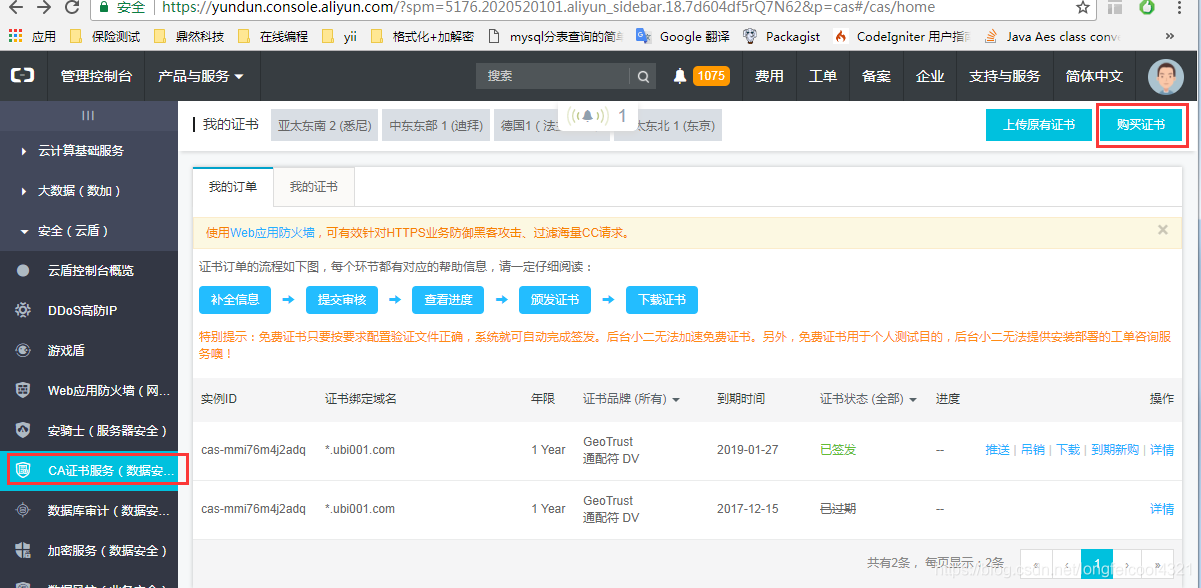Click the Web应用防火墙 link in the yellow banner
The image size is (1201, 588).
click(x=273, y=232)
